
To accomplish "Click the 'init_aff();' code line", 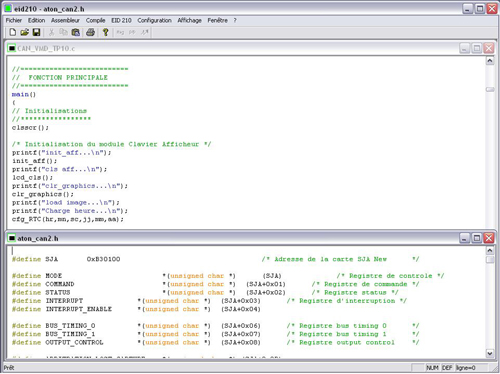I will [x=34, y=161].
